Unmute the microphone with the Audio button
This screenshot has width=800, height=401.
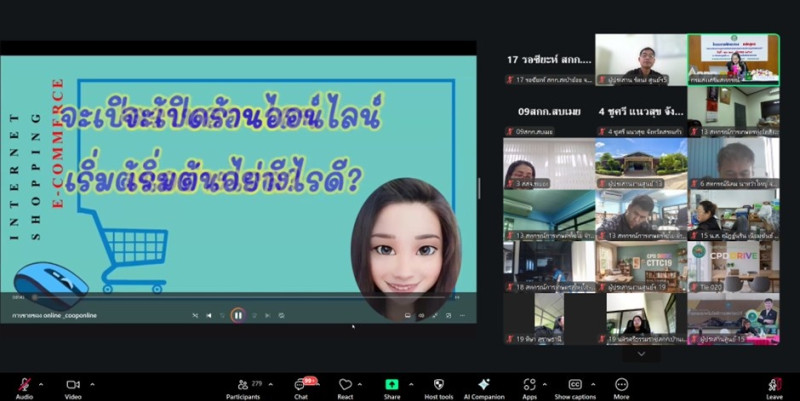coord(24,385)
